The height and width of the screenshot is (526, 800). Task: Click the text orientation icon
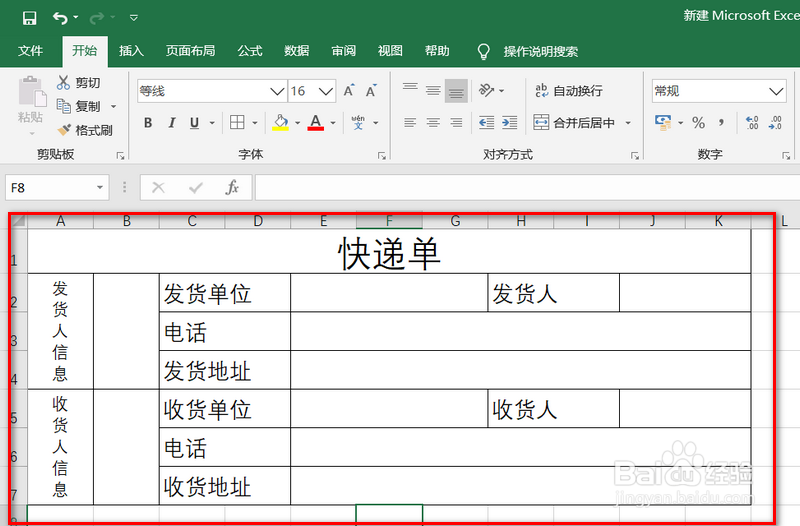click(487, 91)
